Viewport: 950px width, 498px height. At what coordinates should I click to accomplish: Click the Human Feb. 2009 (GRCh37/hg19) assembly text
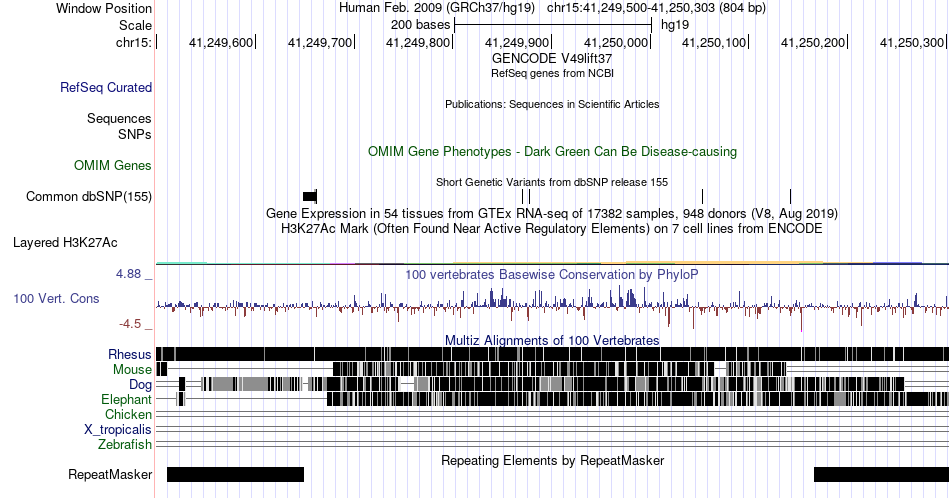coord(437,8)
